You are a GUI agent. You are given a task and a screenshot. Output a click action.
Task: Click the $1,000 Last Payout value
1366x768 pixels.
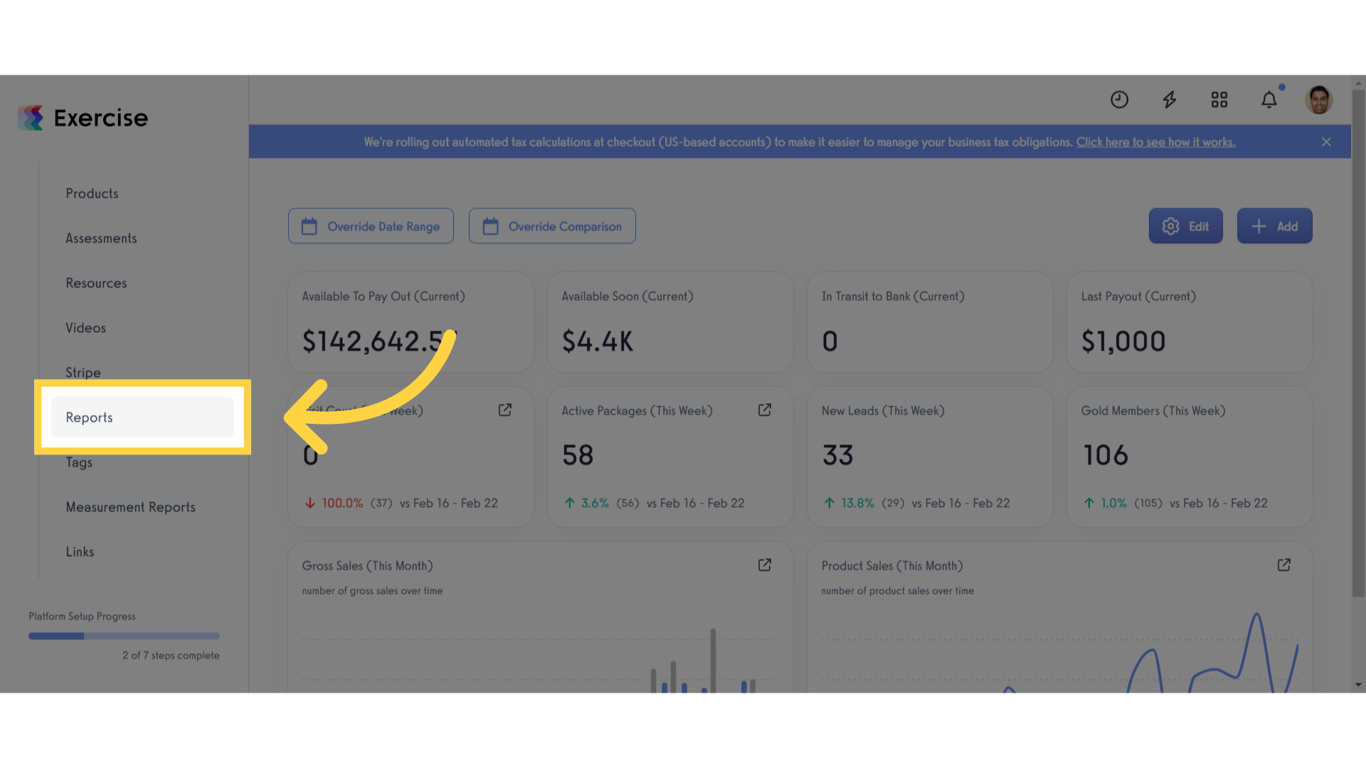point(1123,341)
